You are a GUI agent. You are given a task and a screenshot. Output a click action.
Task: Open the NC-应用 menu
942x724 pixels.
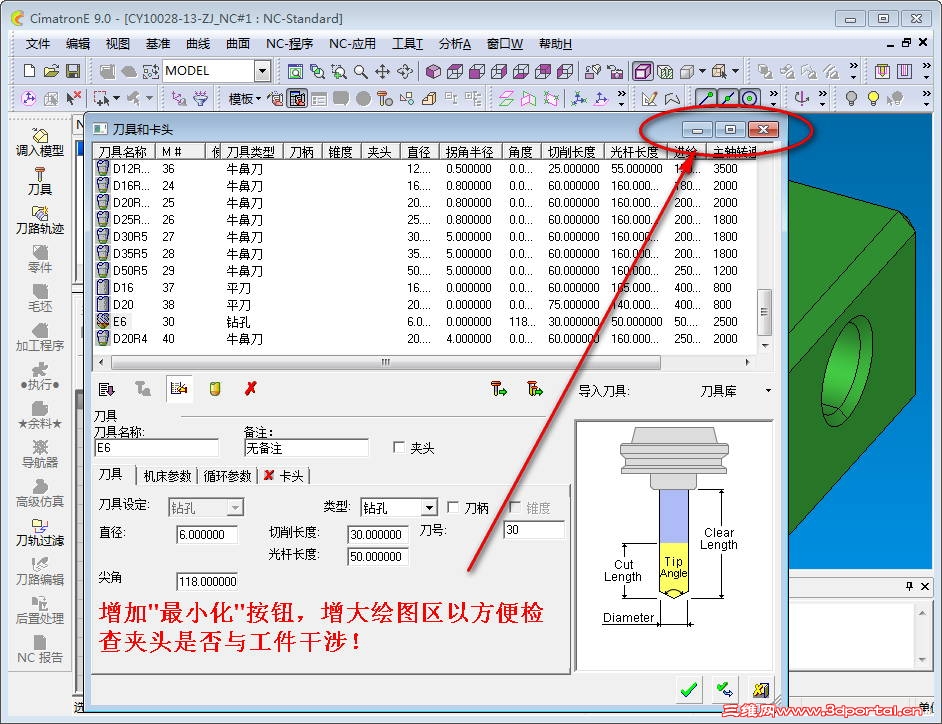click(352, 44)
